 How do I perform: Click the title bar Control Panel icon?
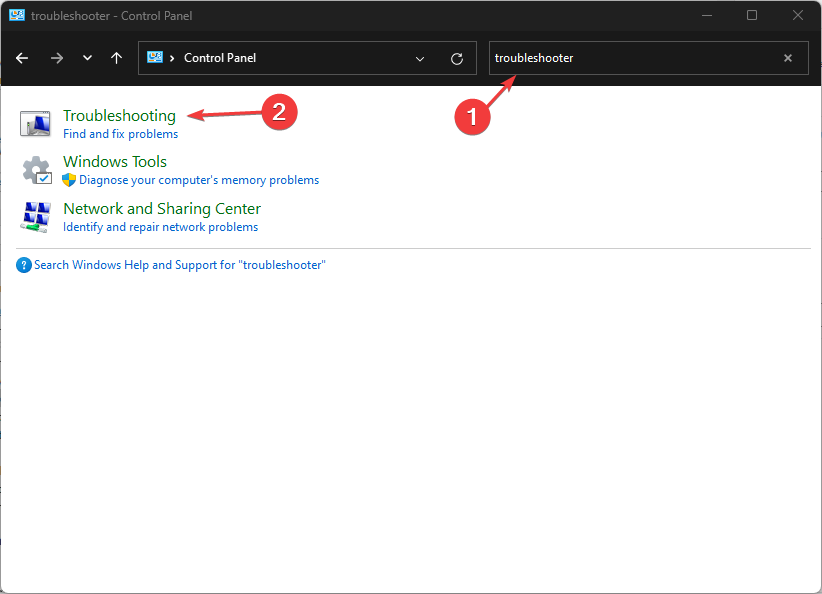[17, 15]
